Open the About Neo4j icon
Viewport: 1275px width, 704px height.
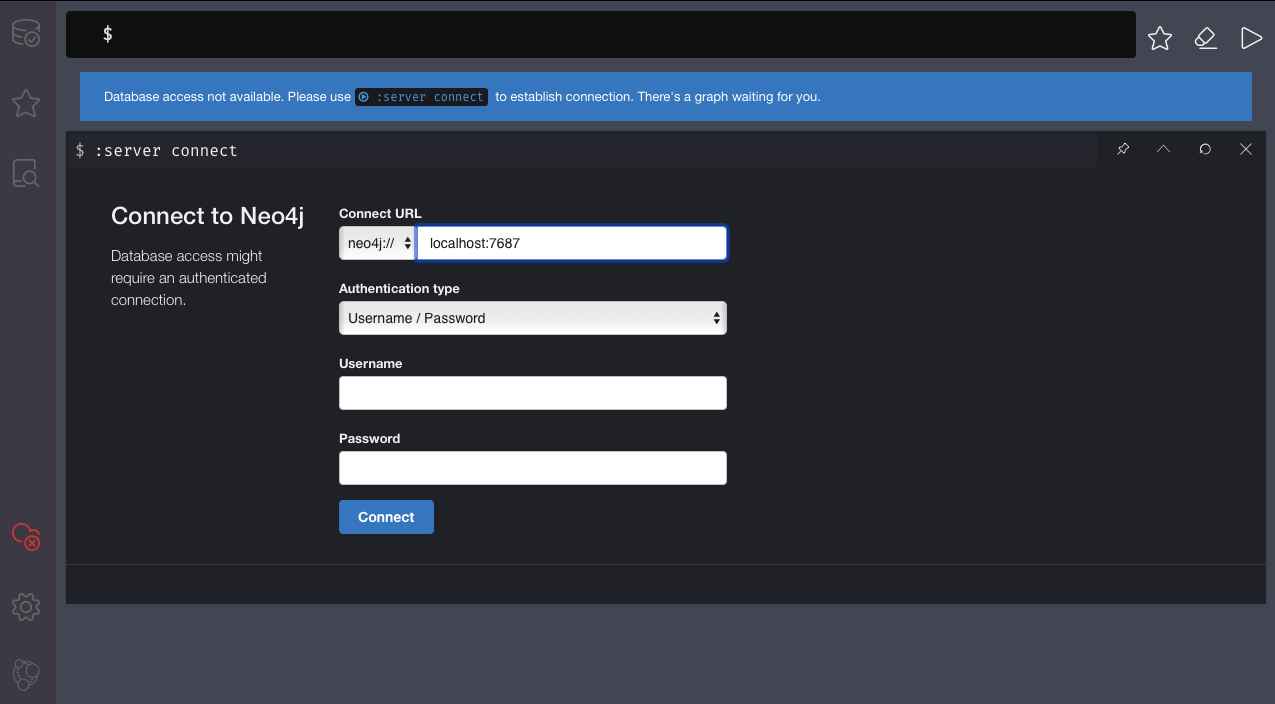point(26,674)
